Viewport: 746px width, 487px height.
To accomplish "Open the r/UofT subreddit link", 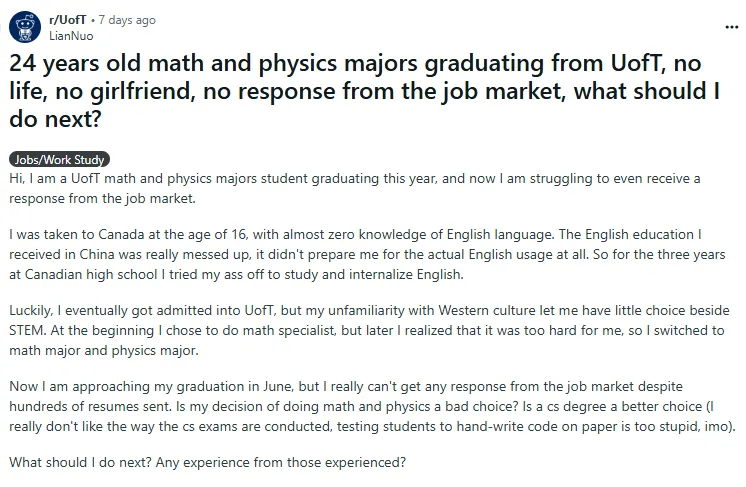I will point(66,20).
